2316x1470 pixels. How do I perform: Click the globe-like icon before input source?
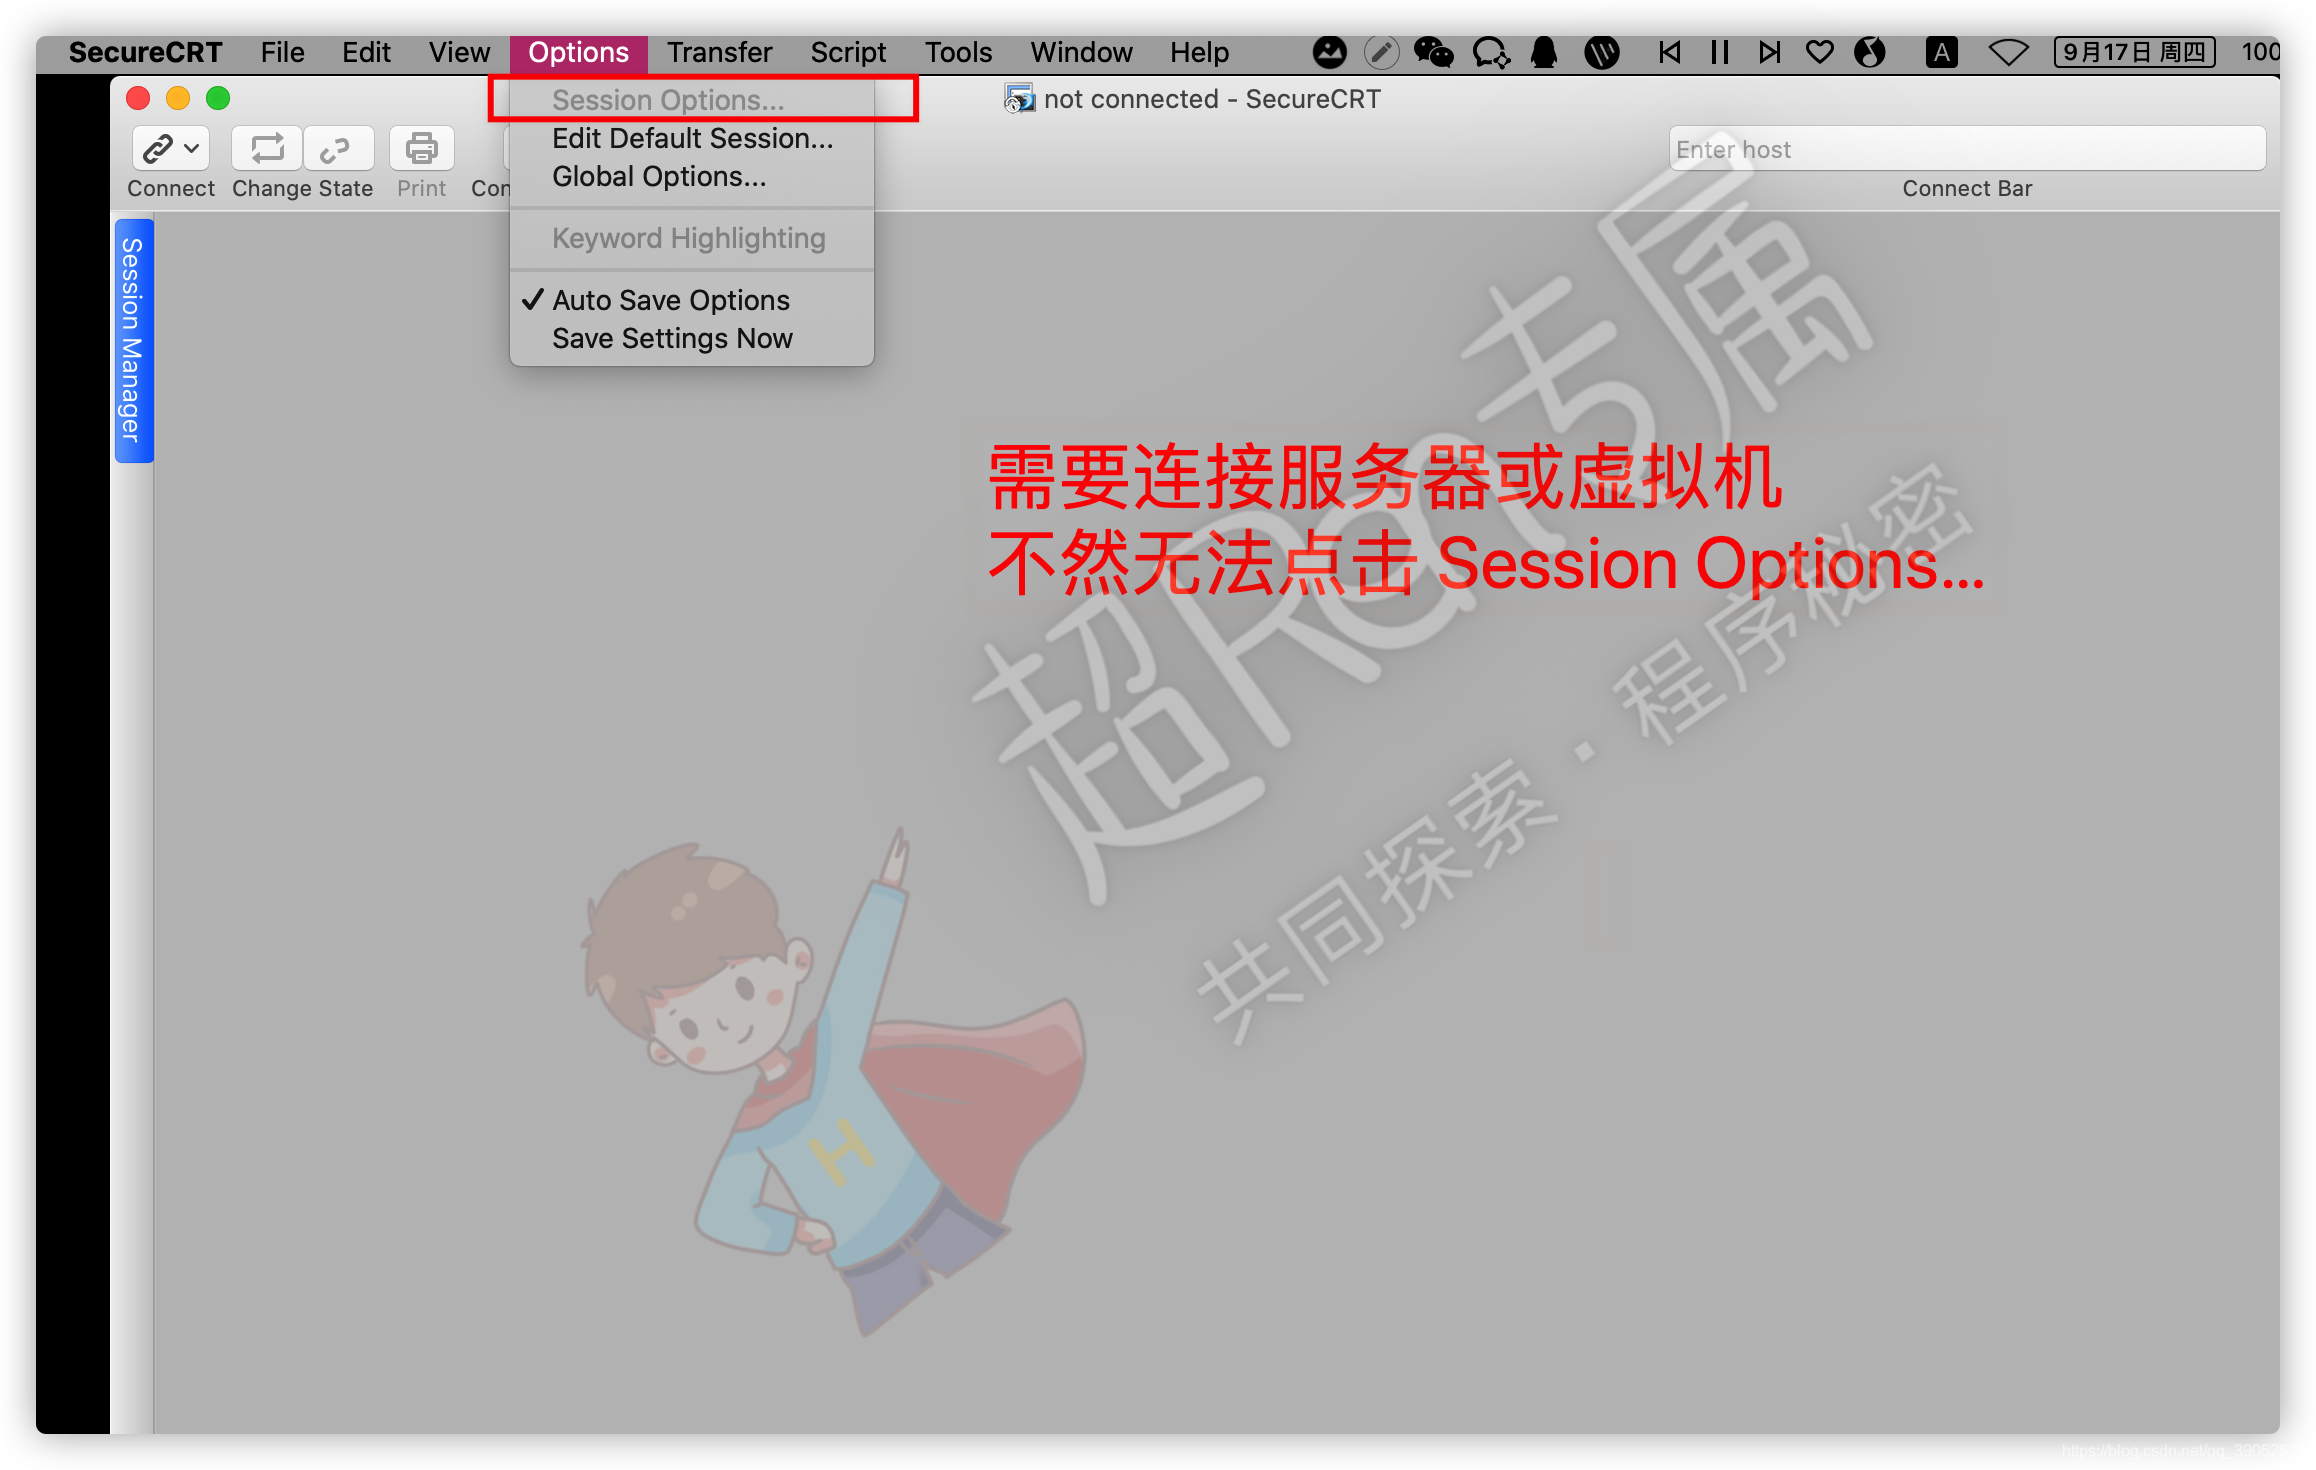[1869, 52]
